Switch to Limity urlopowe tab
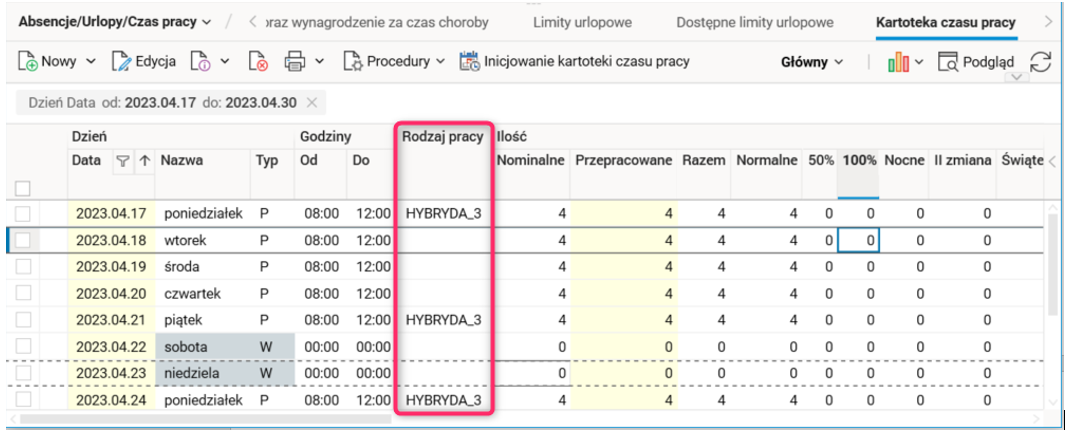The height and width of the screenshot is (437, 1071). point(582,23)
